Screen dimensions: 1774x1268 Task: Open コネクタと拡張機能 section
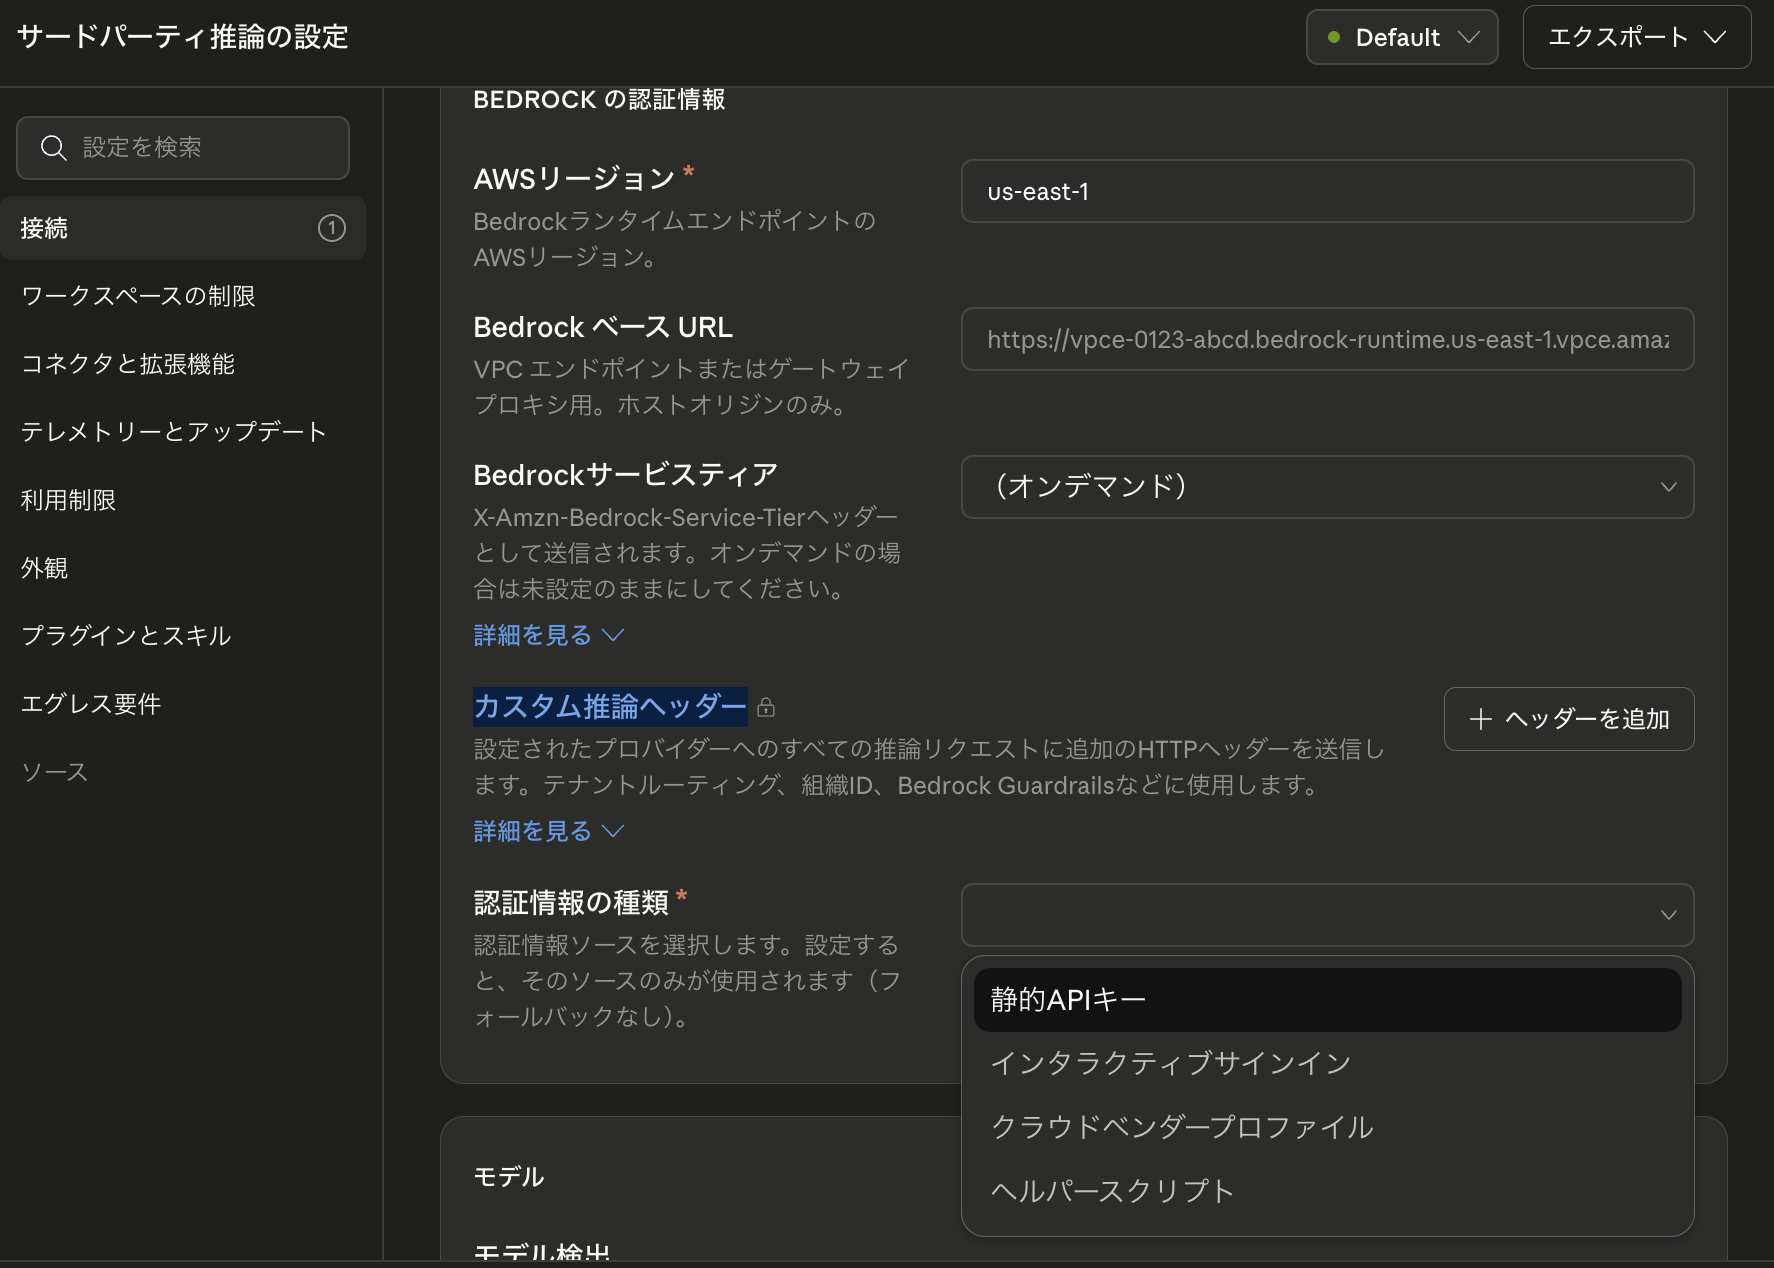183,365
